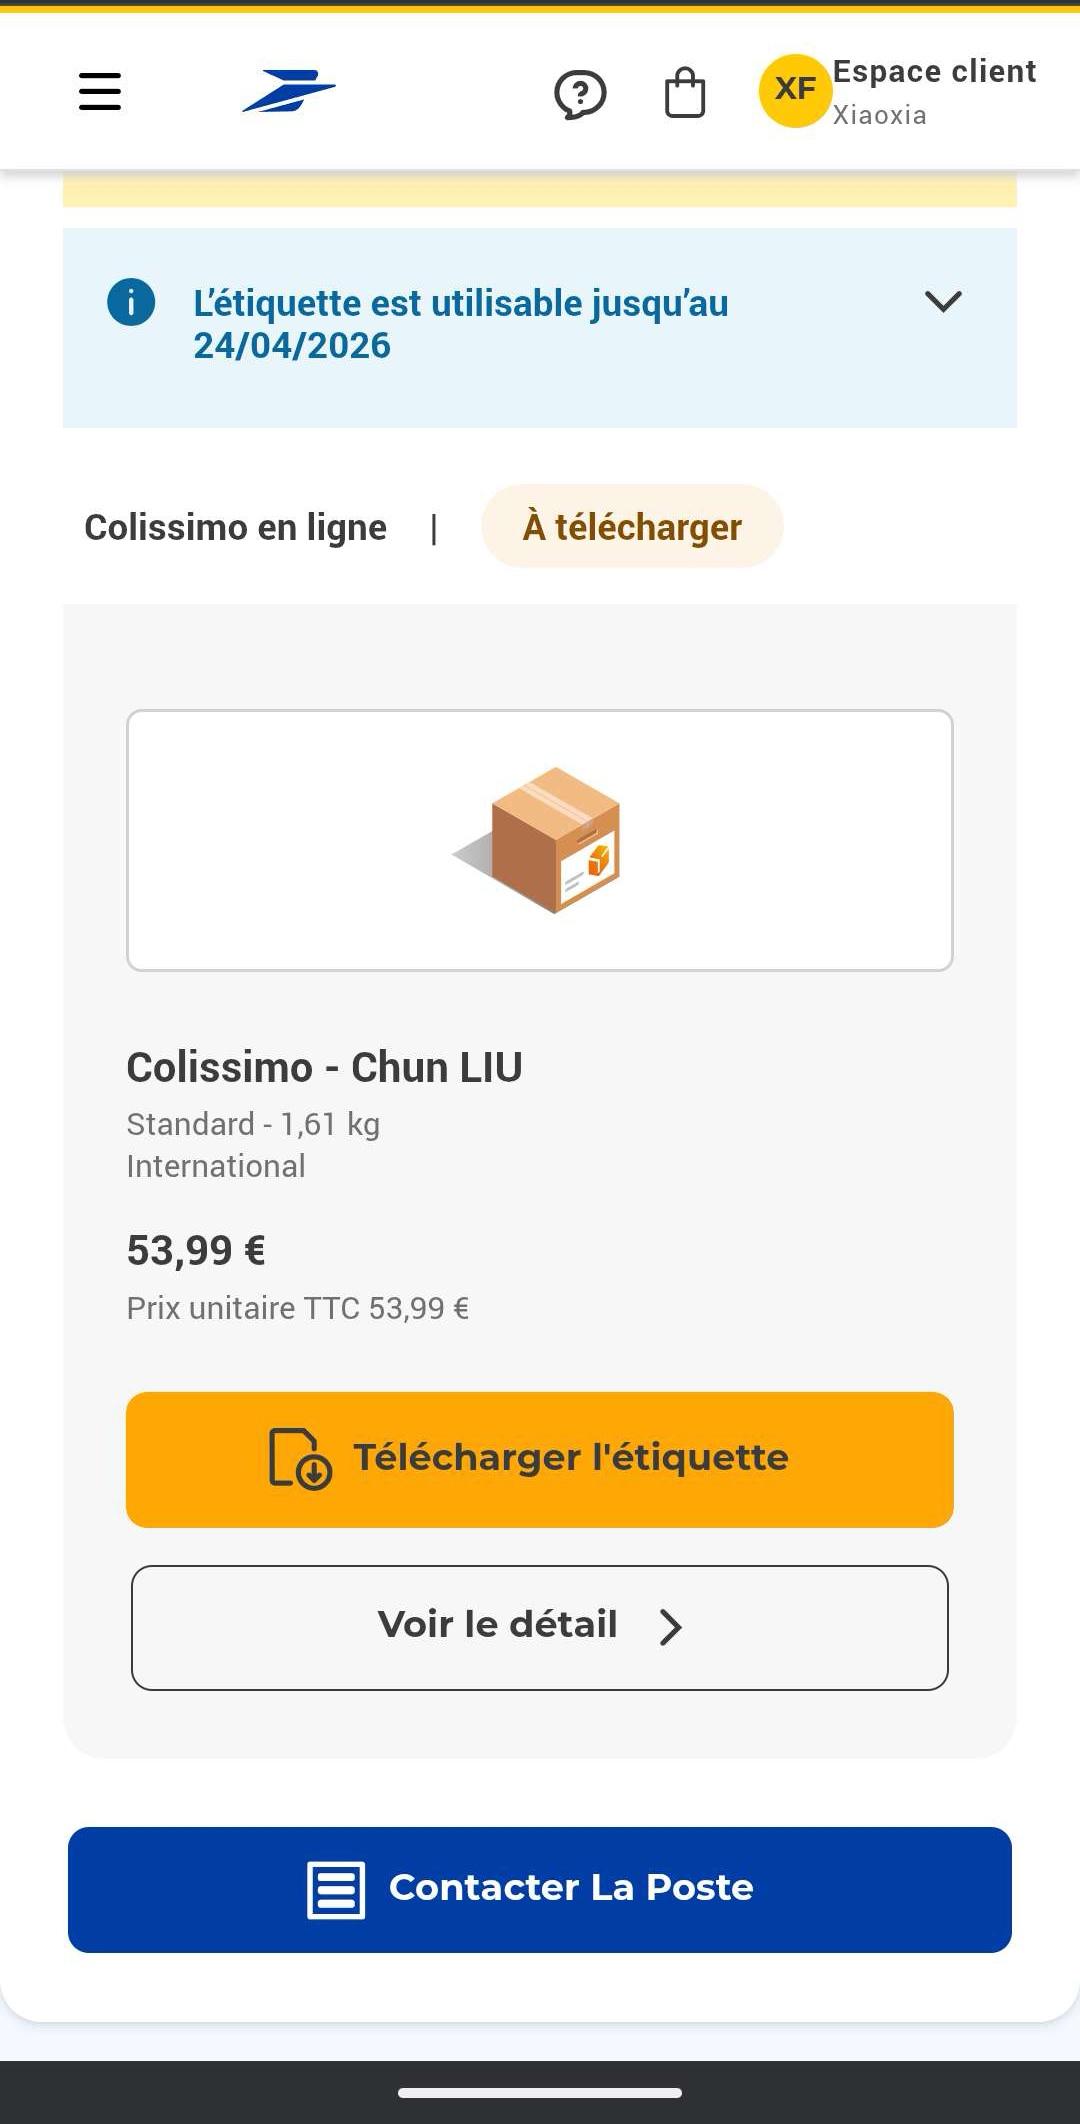Open Espace client account menu
The image size is (1080, 2124).
934,92
